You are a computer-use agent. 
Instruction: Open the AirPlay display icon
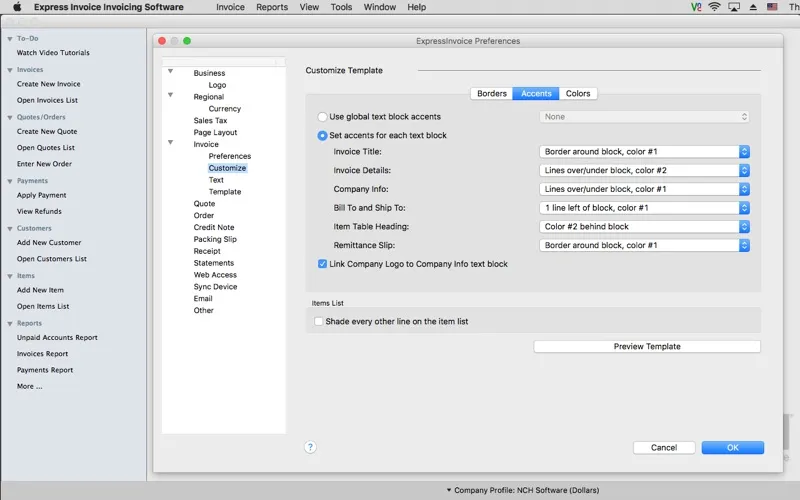pos(734,7)
